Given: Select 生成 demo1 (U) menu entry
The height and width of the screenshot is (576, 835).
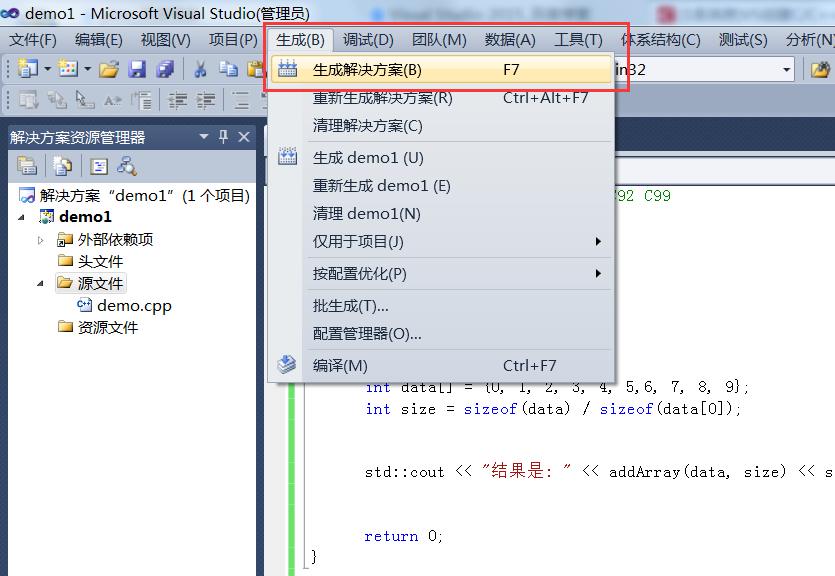Looking at the screenshot, I should pos(441,158).
